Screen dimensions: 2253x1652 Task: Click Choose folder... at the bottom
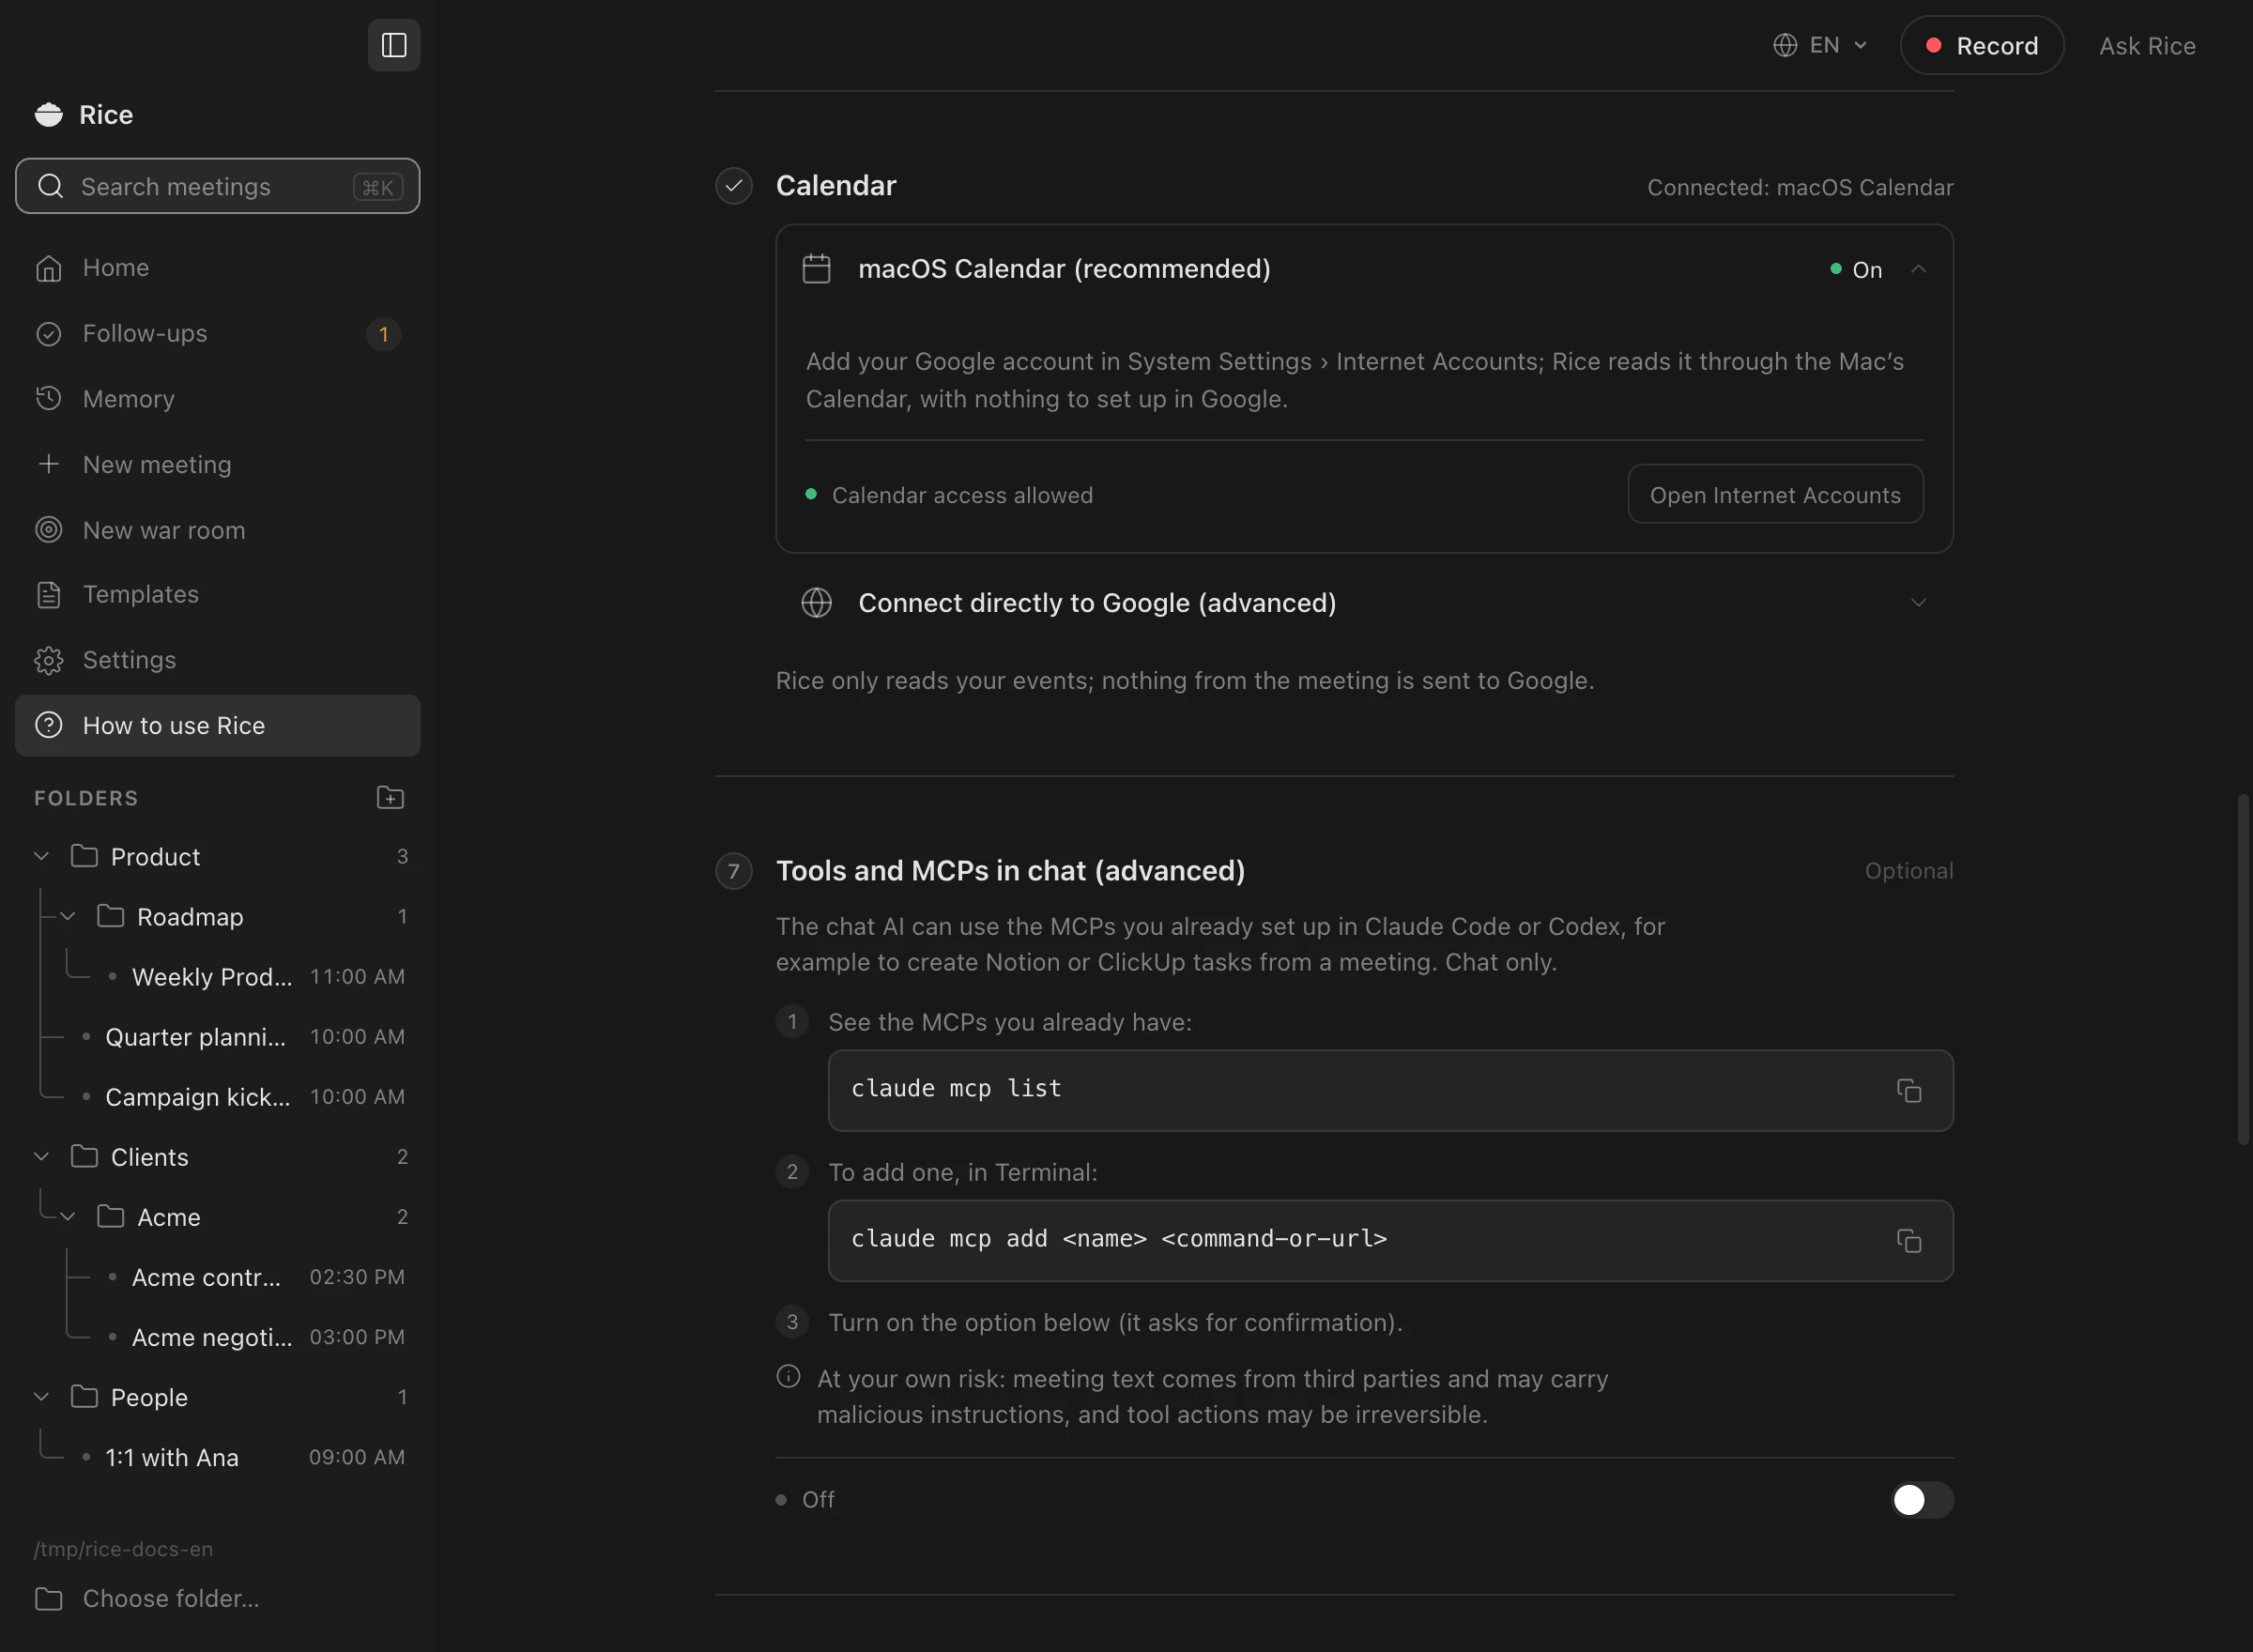coord(217,1598)
